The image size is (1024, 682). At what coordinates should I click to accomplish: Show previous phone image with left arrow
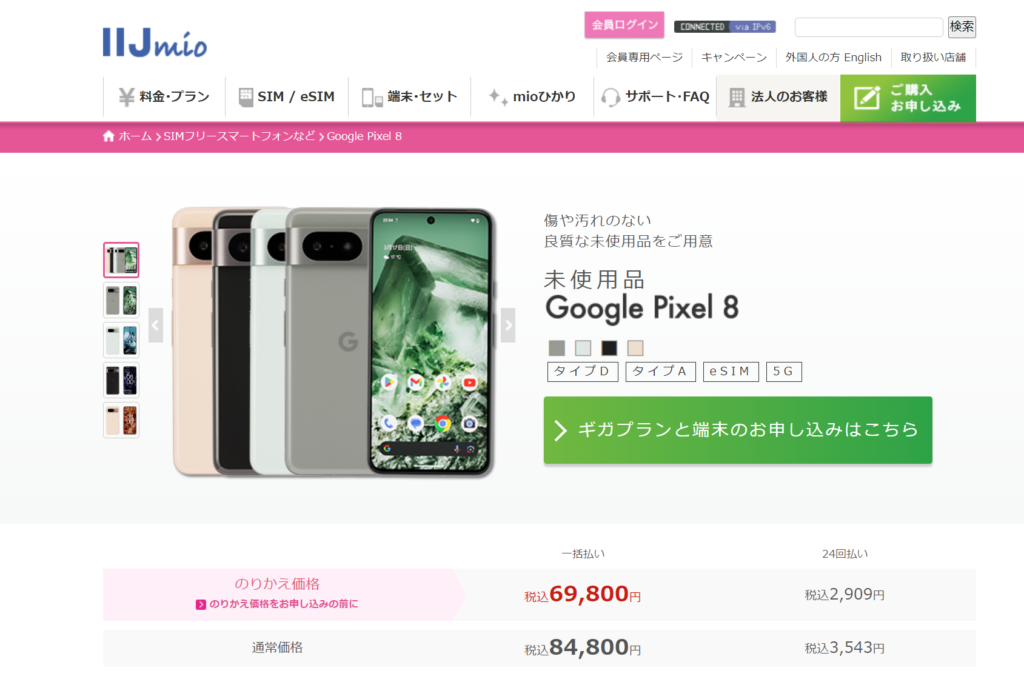(x=155, y=325)
